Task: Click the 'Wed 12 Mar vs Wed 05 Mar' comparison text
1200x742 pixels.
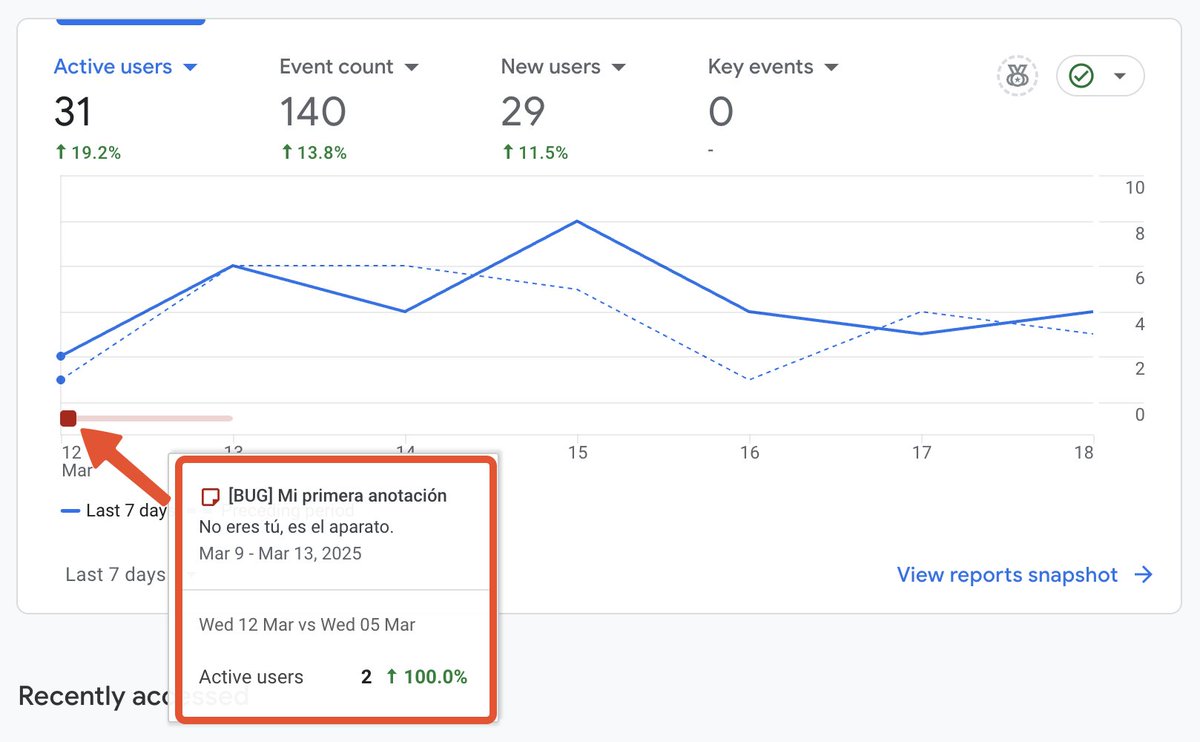Action: click(307, 625)
